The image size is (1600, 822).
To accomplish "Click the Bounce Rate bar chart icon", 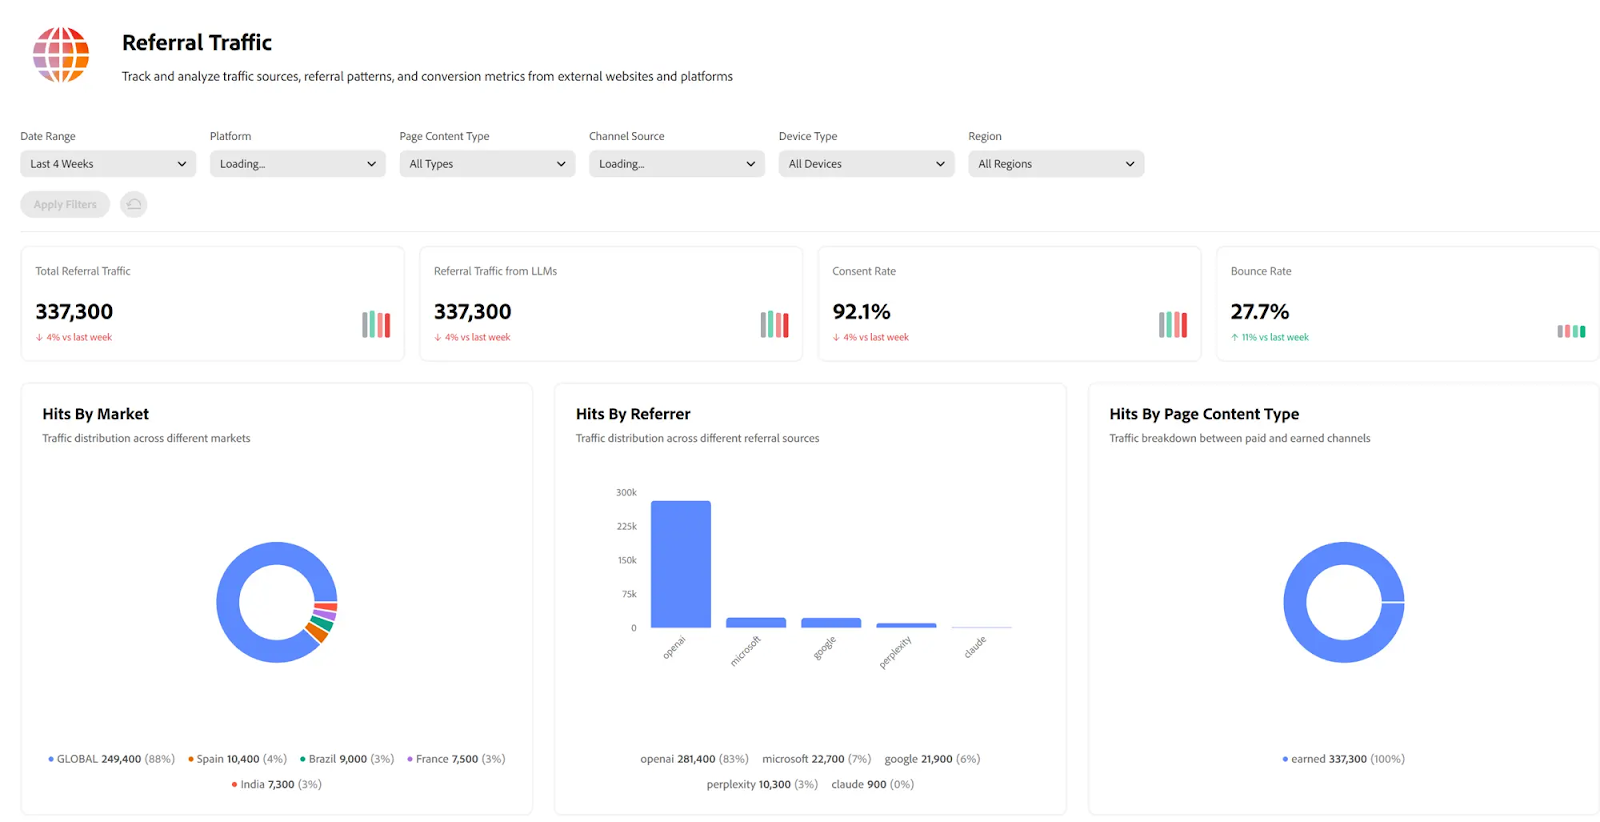I will [1570, 331].
